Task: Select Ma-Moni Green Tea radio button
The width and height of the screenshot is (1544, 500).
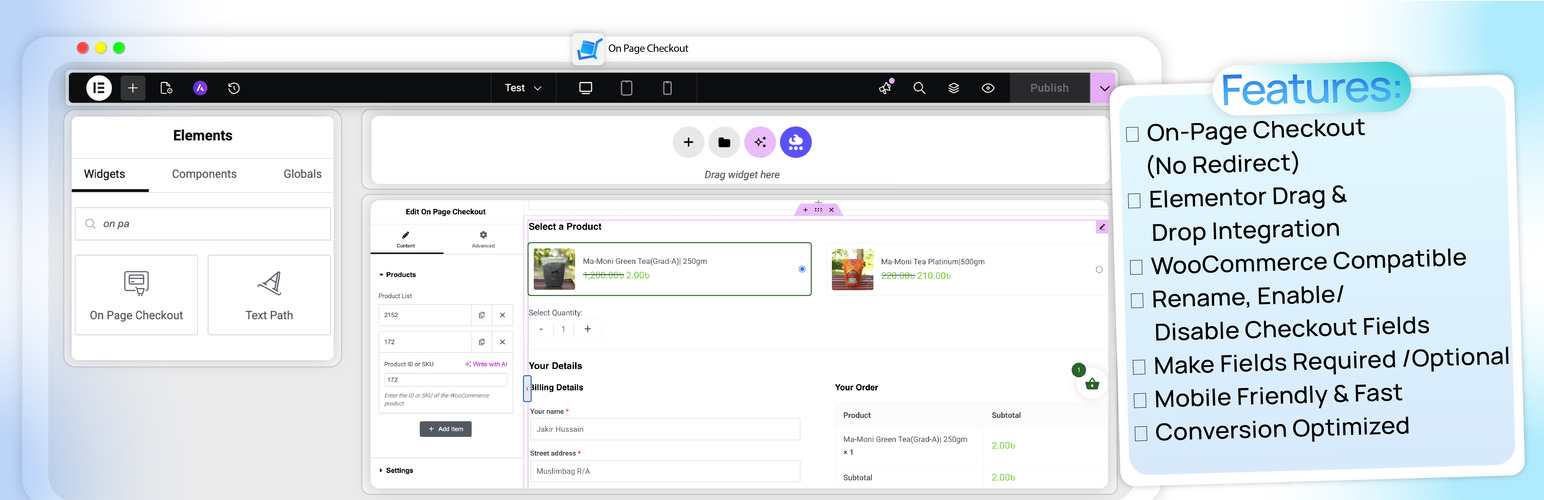Action: pyautogui.click(x=802, y=269)
